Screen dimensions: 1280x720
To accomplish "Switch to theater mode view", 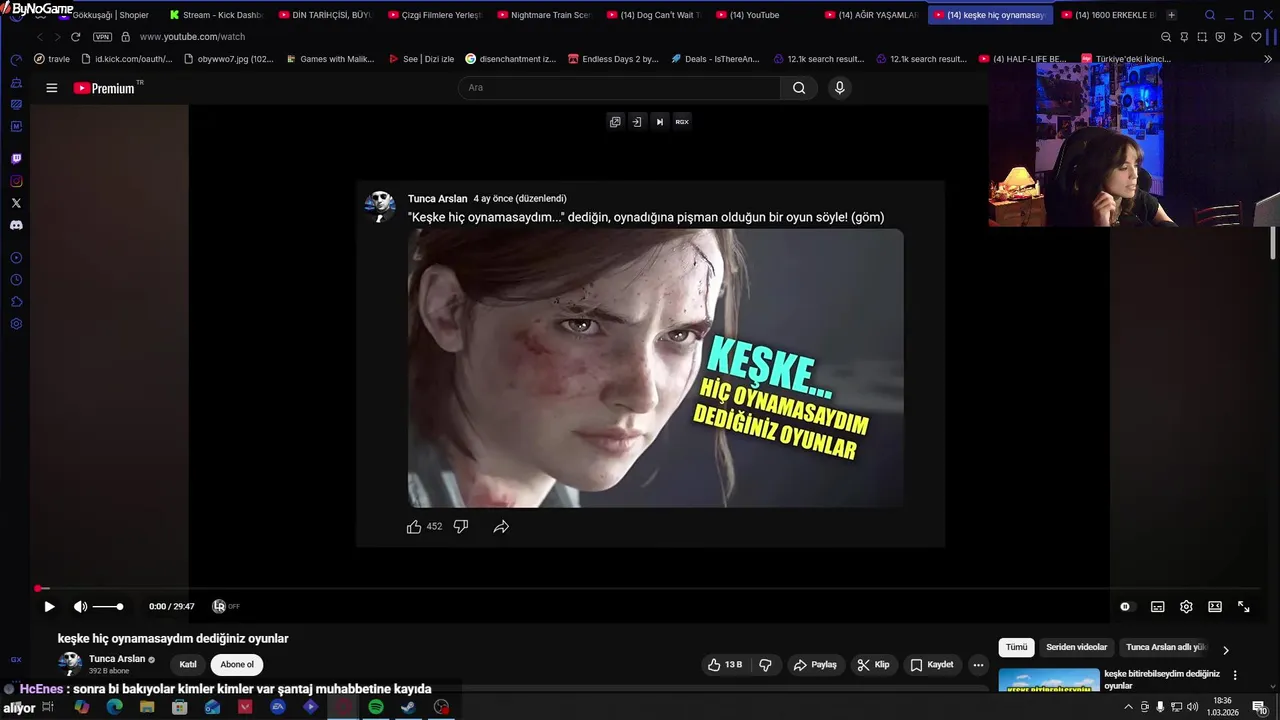I will pos(1215,606).
